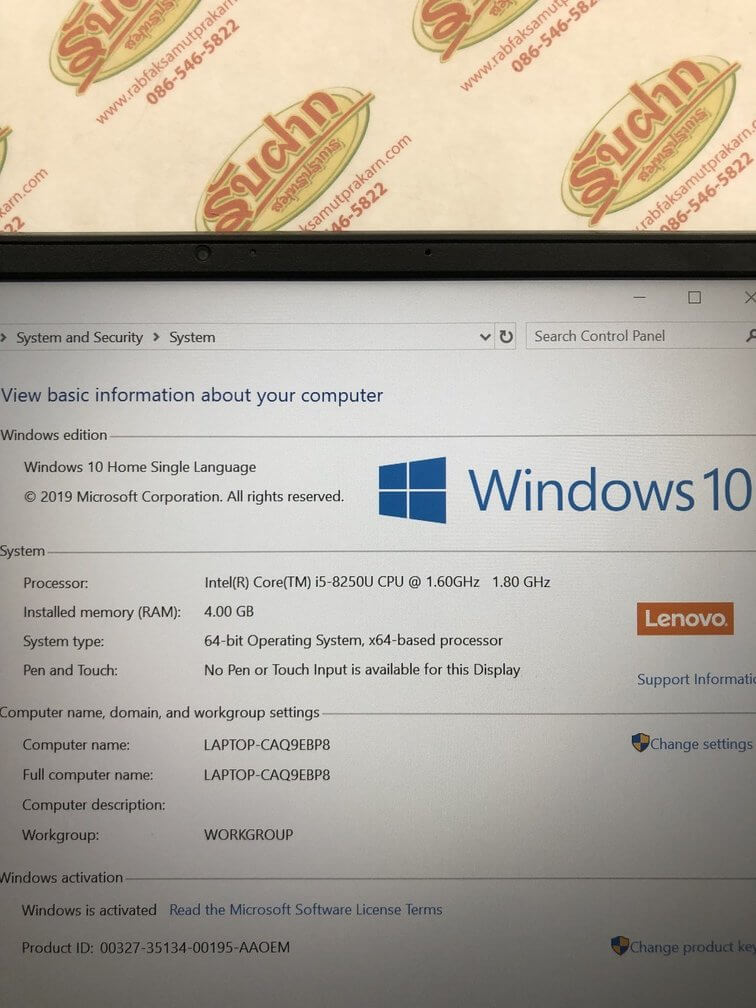Screen dimensions: 756x1008
Task: Refresh the Control Panel address bar
Action: [506, 336]
